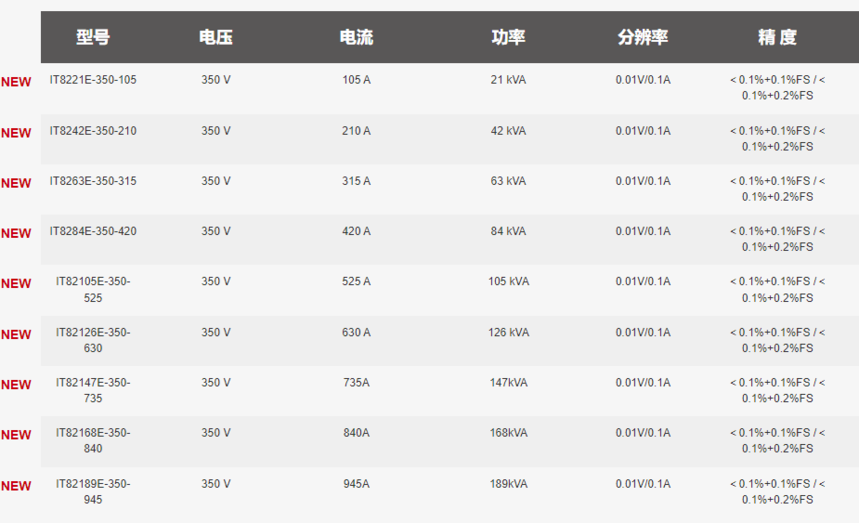The image size is (859, 523).
Task: Click the 电流 column header
Action: [x=357, y=37]
